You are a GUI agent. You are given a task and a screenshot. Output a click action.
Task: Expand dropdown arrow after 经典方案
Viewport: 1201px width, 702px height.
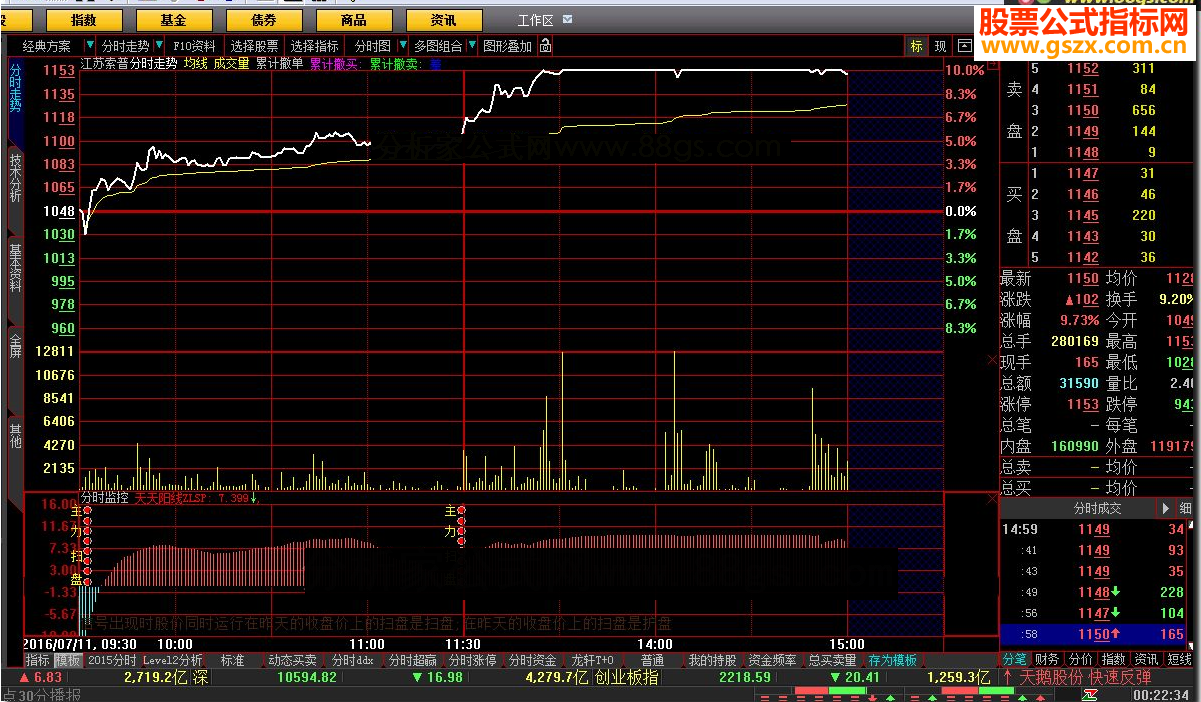pos(90,46)
